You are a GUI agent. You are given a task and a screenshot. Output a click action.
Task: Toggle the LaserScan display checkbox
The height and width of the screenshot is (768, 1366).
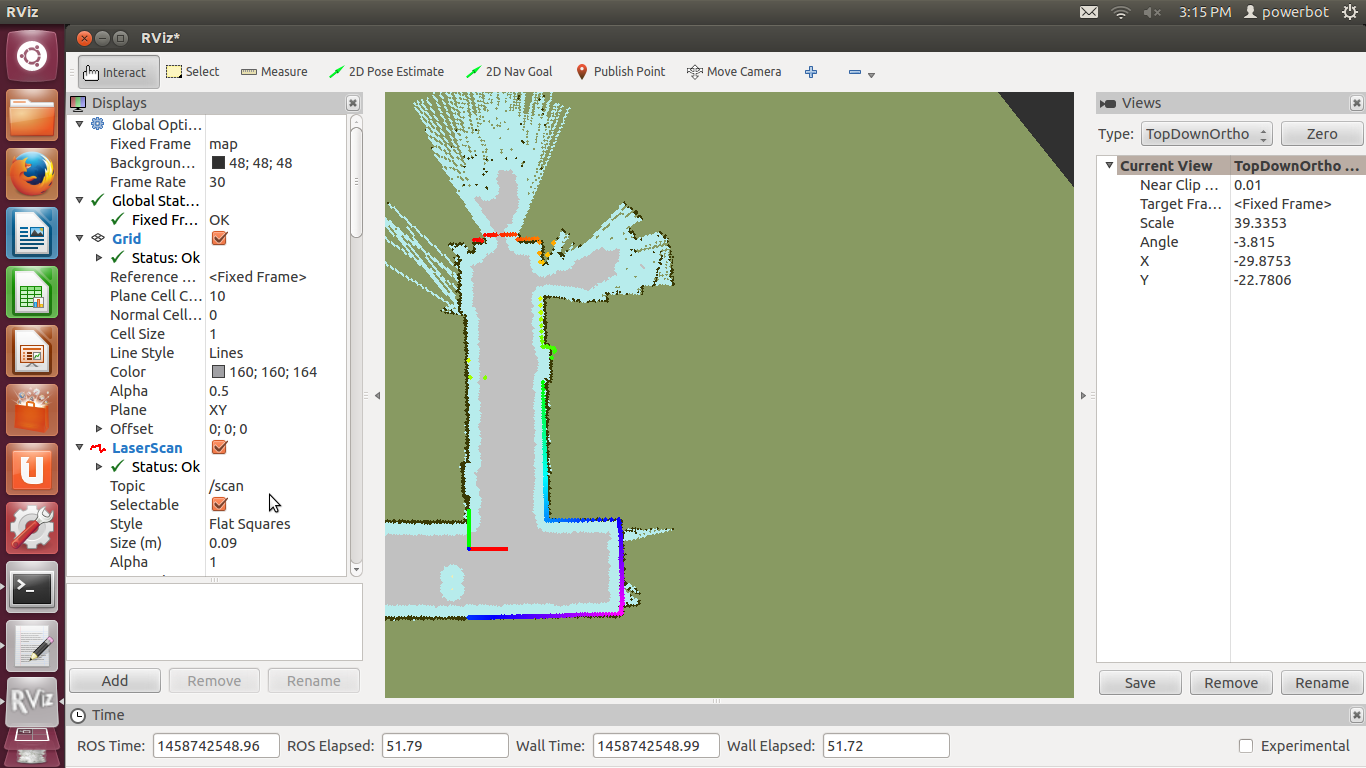219,447
